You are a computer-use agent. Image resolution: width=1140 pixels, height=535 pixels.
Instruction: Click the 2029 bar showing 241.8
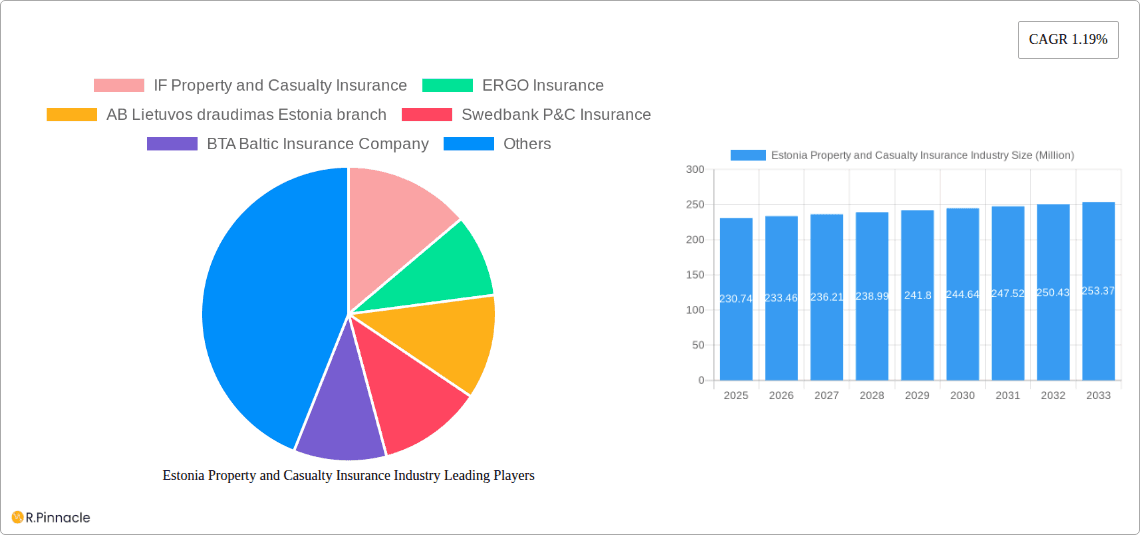click(x=918, y=295)
